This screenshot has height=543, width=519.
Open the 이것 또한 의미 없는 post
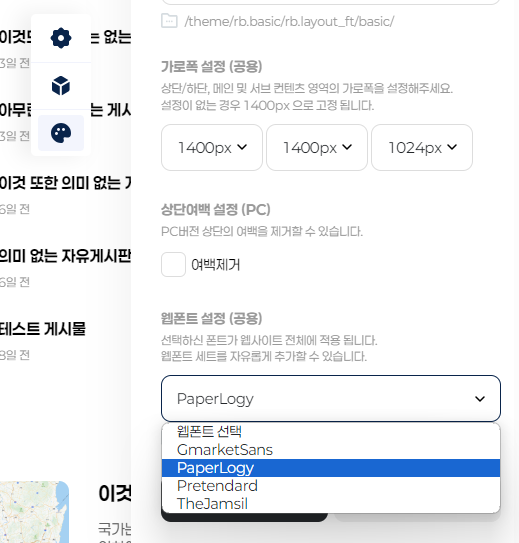[x=65, y=183]
